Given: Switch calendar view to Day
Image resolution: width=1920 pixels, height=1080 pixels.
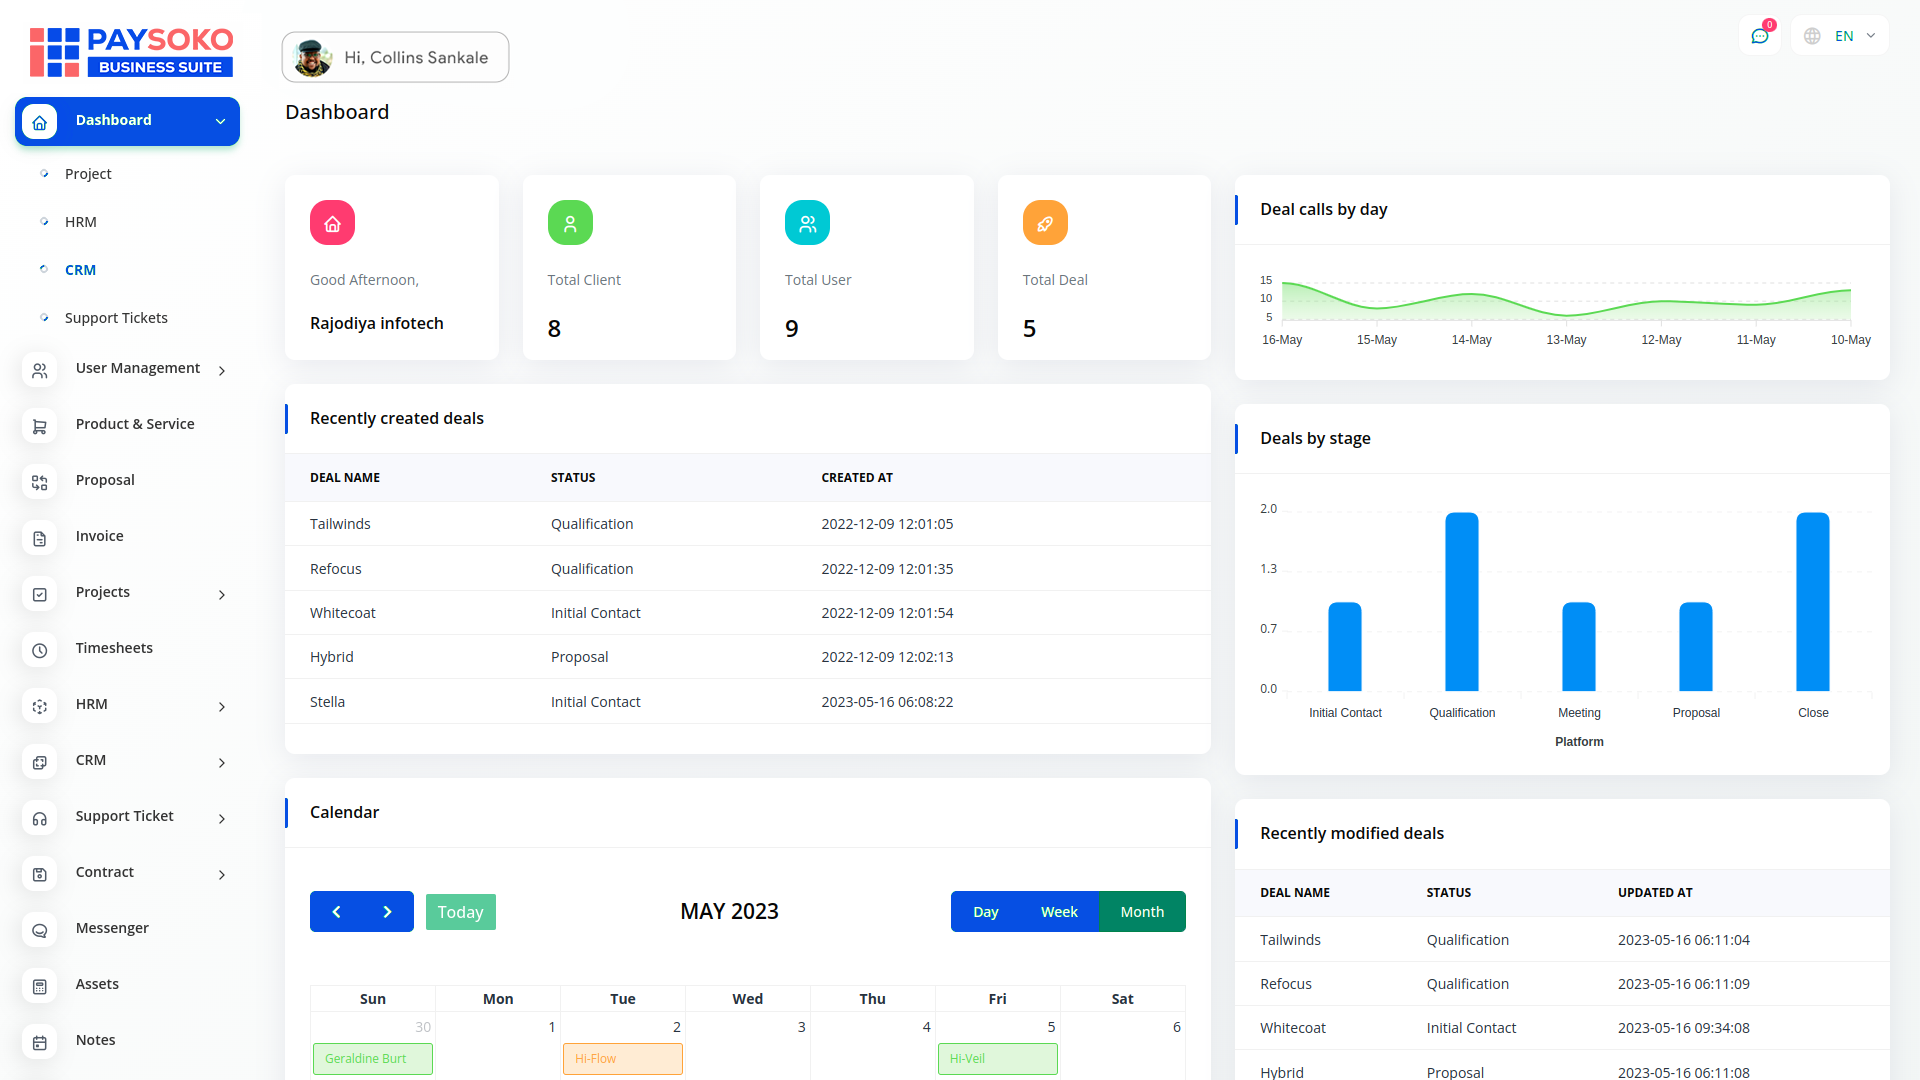Looking at the screenshot, I should coord(985,911).
